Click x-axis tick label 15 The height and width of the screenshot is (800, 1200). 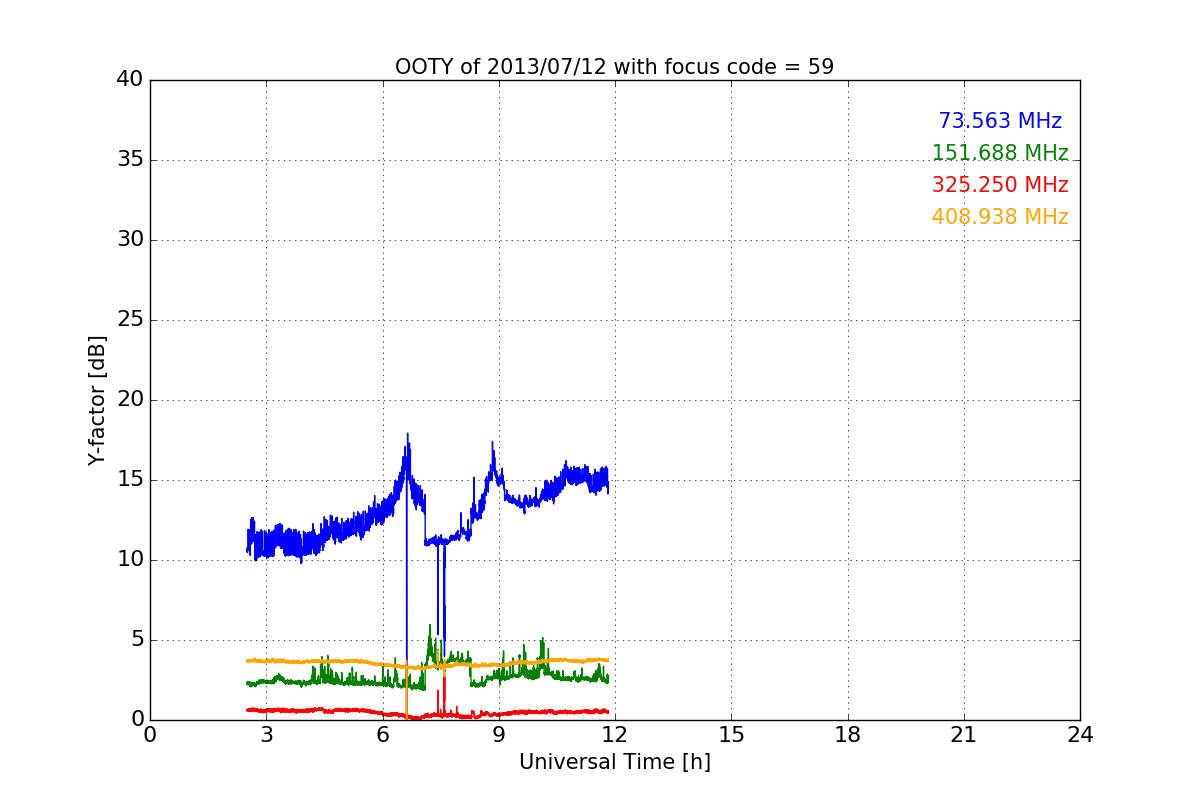point(731,735)
